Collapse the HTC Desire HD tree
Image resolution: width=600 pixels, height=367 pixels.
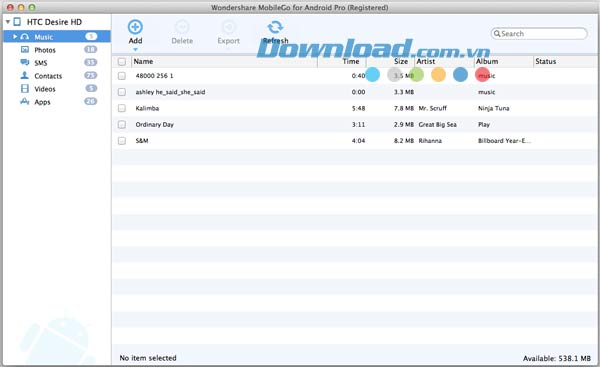point(7,22)
